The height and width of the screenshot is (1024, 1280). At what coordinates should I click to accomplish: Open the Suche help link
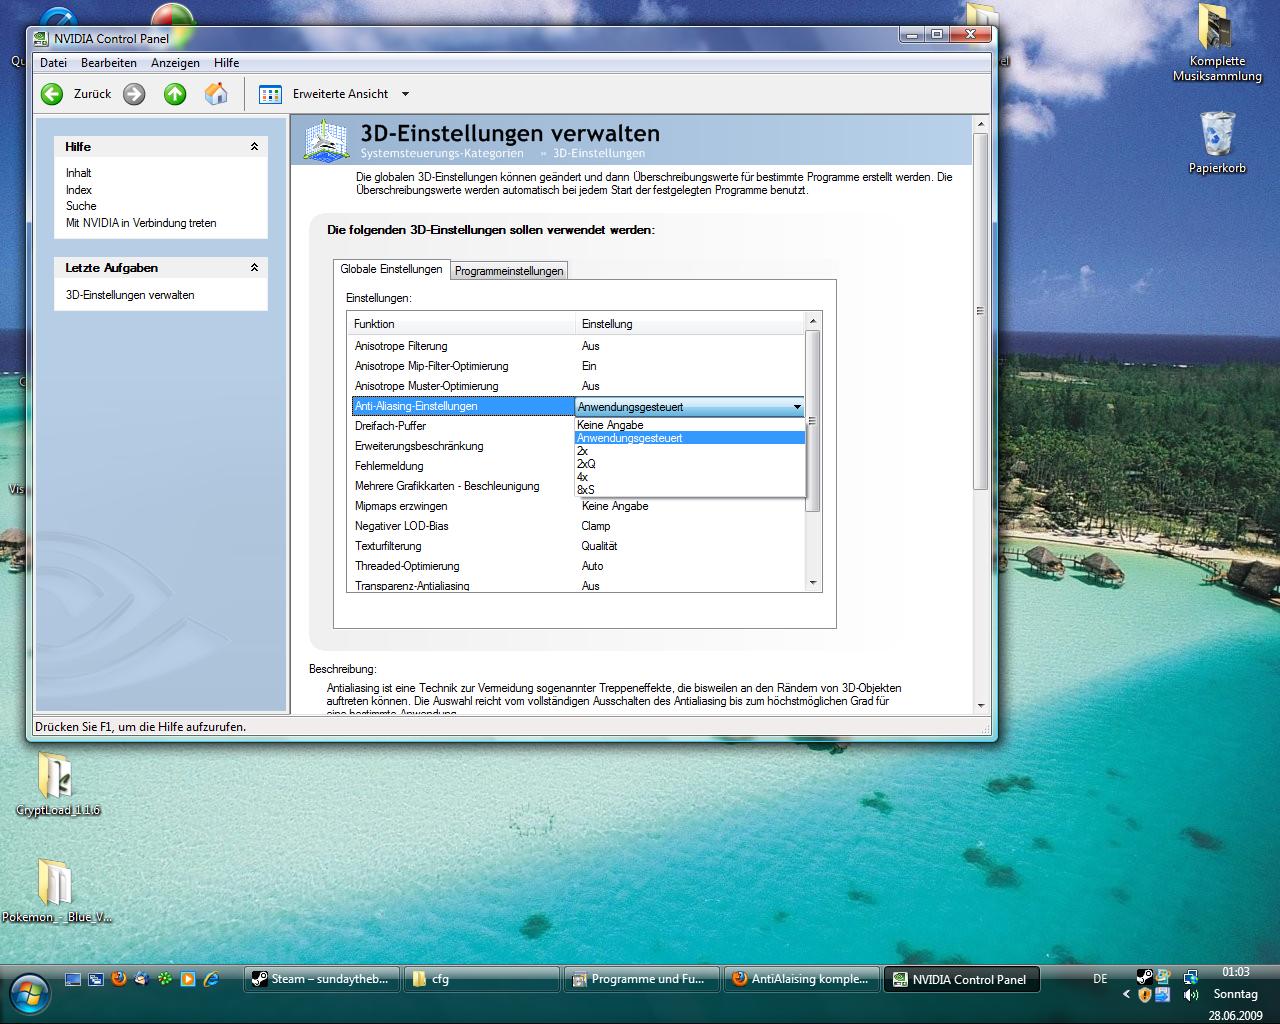[81, 206]
